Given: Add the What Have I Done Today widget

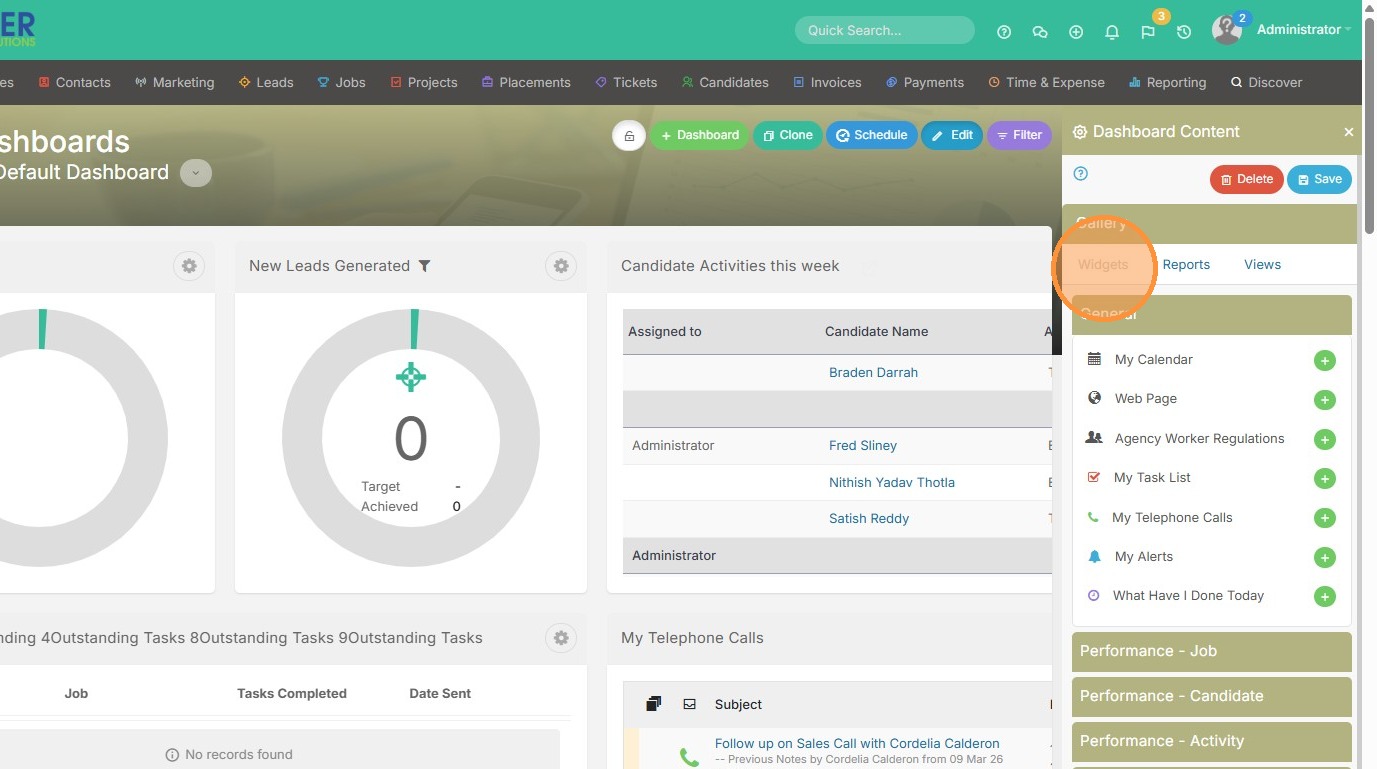Looking at the screenshot, I should [x=1324, y=597].
